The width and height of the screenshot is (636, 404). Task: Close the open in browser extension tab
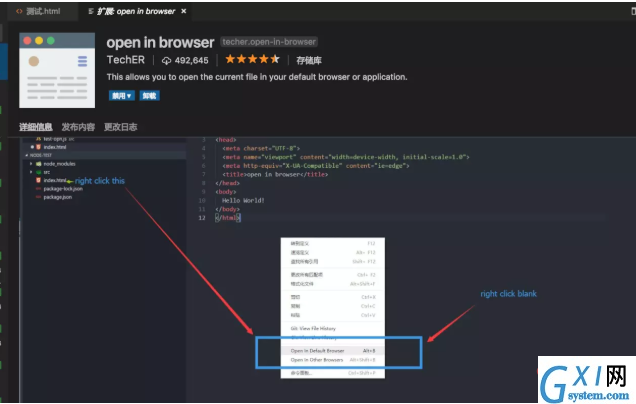coord(184,11)
